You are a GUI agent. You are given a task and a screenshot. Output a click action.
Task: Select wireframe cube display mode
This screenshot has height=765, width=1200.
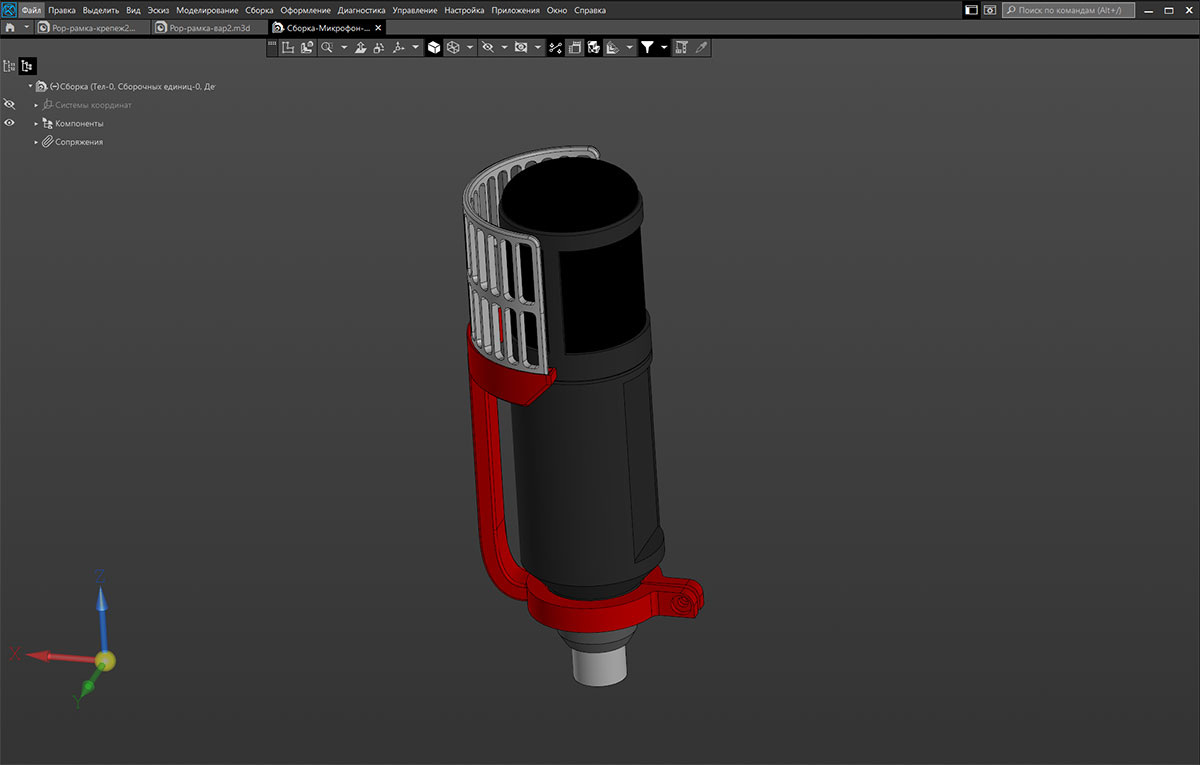coord(453,47)
